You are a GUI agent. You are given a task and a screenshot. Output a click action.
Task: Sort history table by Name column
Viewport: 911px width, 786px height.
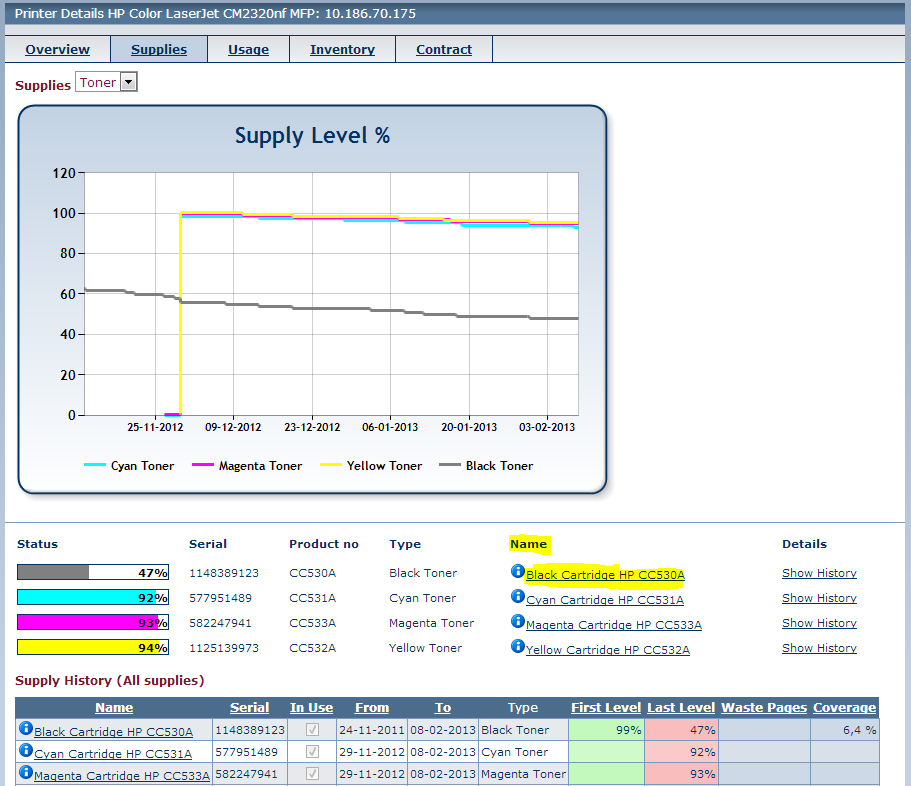(x=114, y=708)
